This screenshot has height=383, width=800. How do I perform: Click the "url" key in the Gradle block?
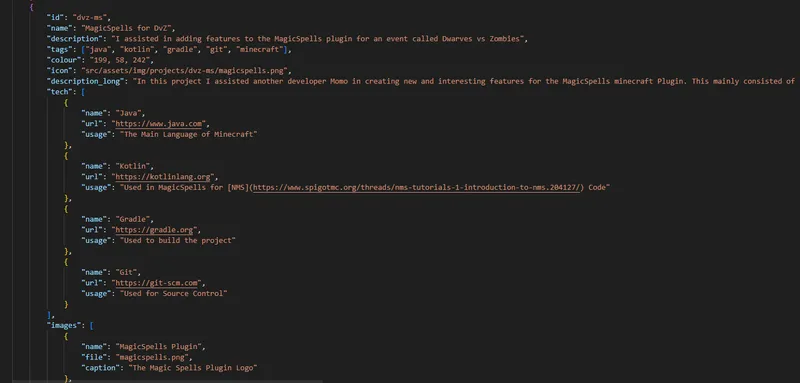(x=92, y=230)
